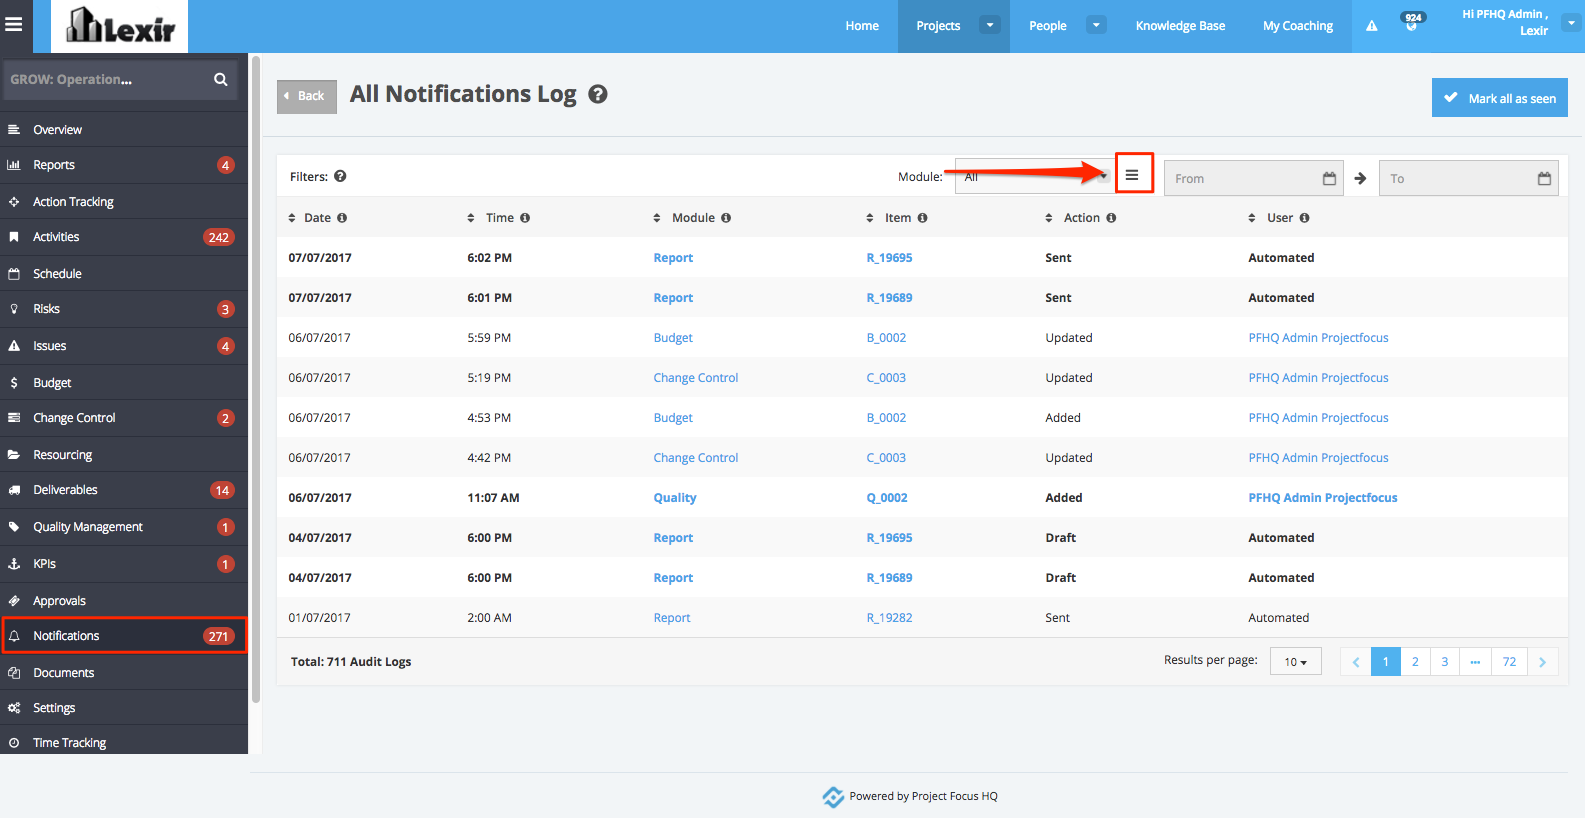Image resolution: width=1585 pixels, height=818 pixels.
Task: Open Reports in sidebar
Action: coord(124,165)
